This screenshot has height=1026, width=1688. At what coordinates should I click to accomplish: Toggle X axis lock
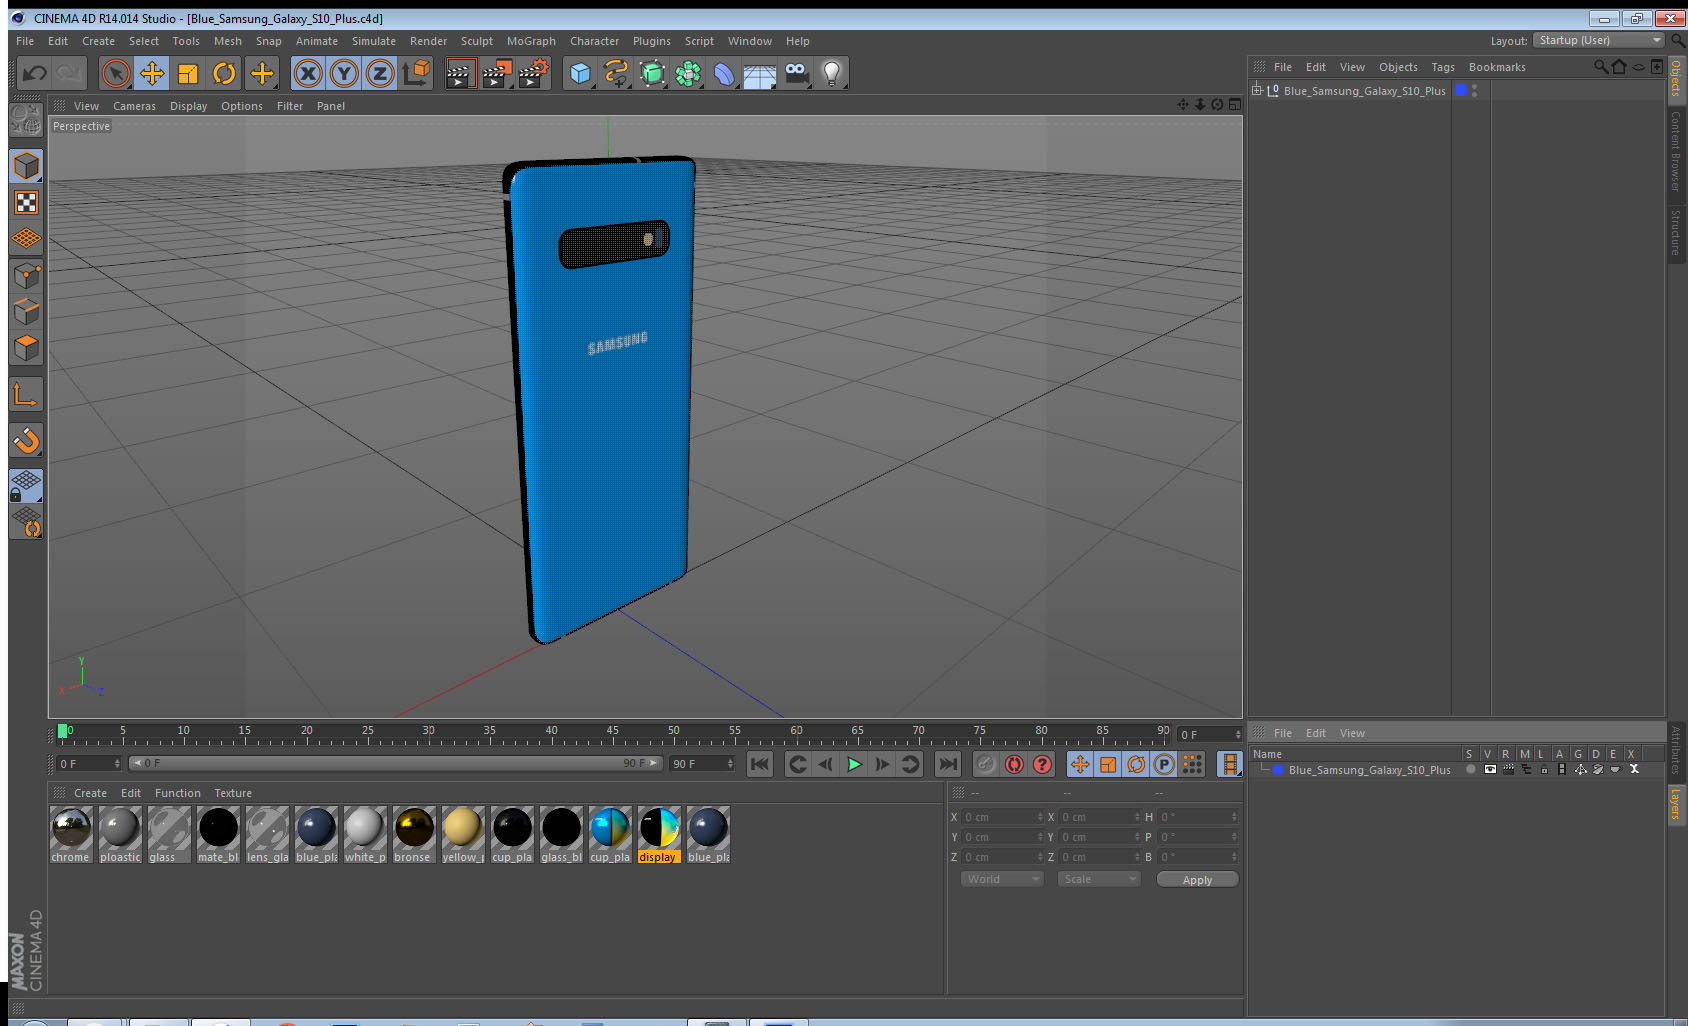[x=308, y=73]
